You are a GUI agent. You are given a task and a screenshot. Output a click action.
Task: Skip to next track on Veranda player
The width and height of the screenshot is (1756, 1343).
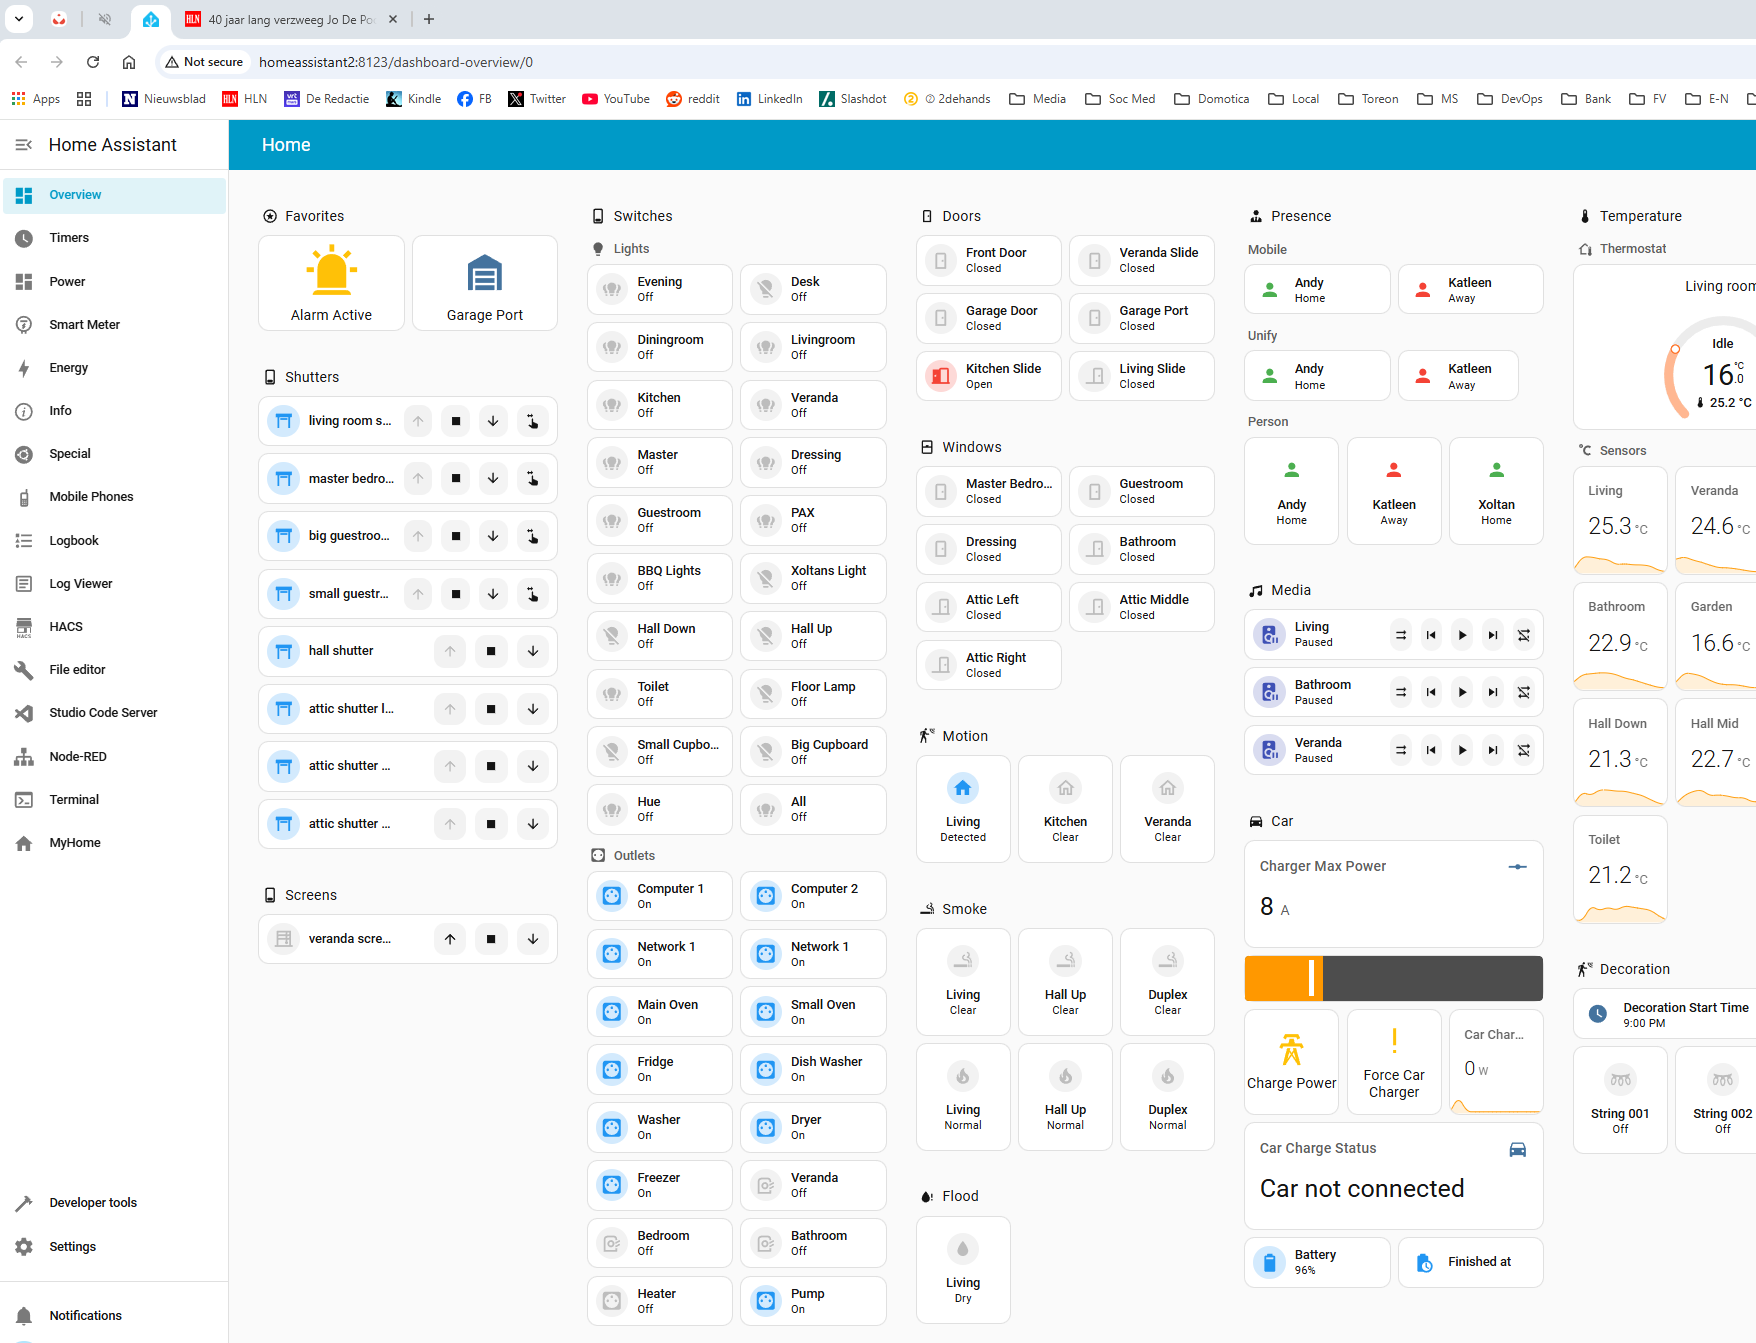coord(1492,750)
